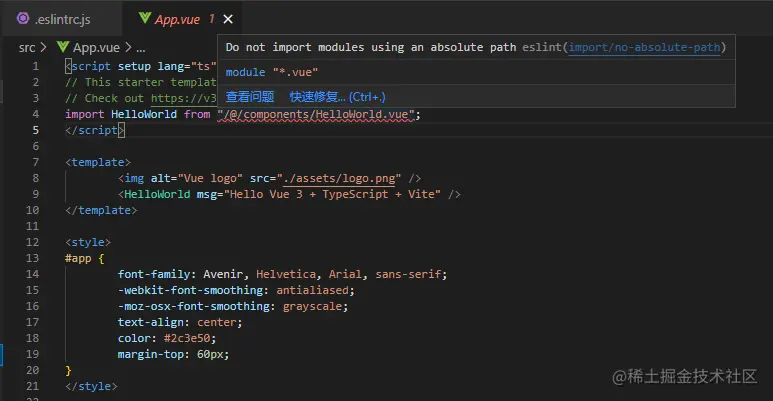This screenshot has width=773, height=401.
Task: Click the ESLint icon on .eslintrc.js tab
Action: [23, 19]
